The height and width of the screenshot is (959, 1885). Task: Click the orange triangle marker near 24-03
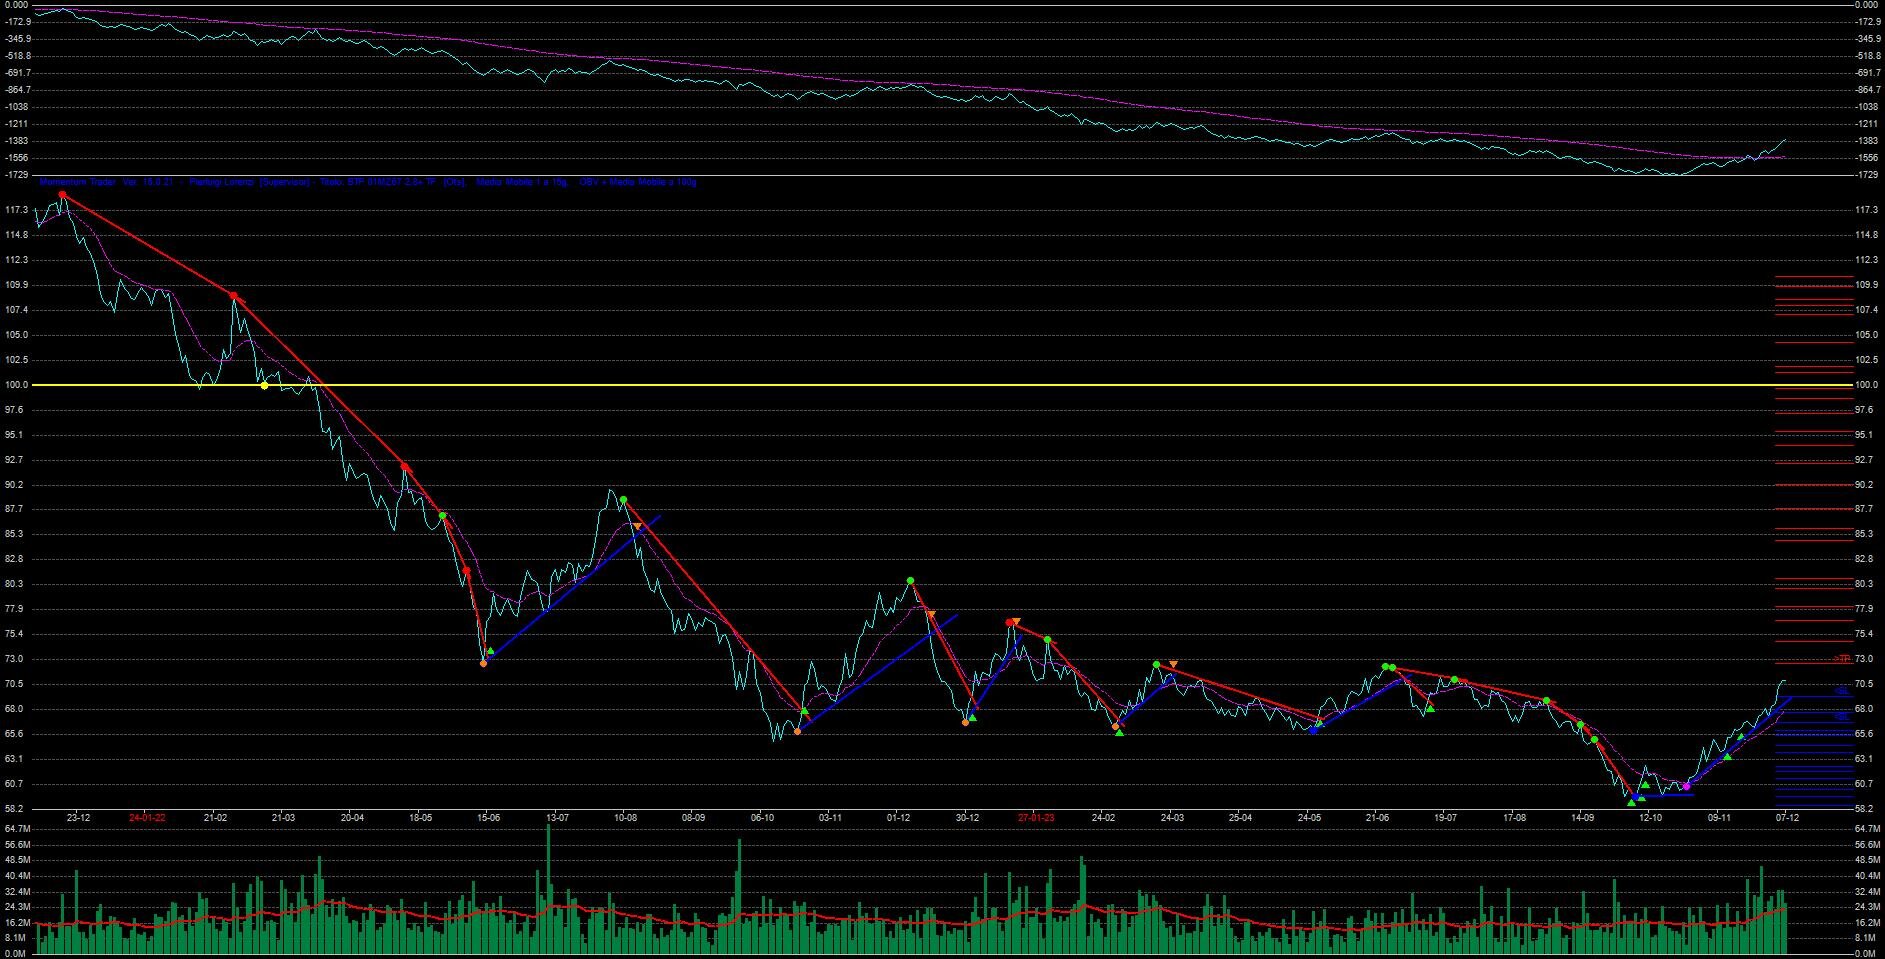pyautogui.click(x=1173, y=665)
